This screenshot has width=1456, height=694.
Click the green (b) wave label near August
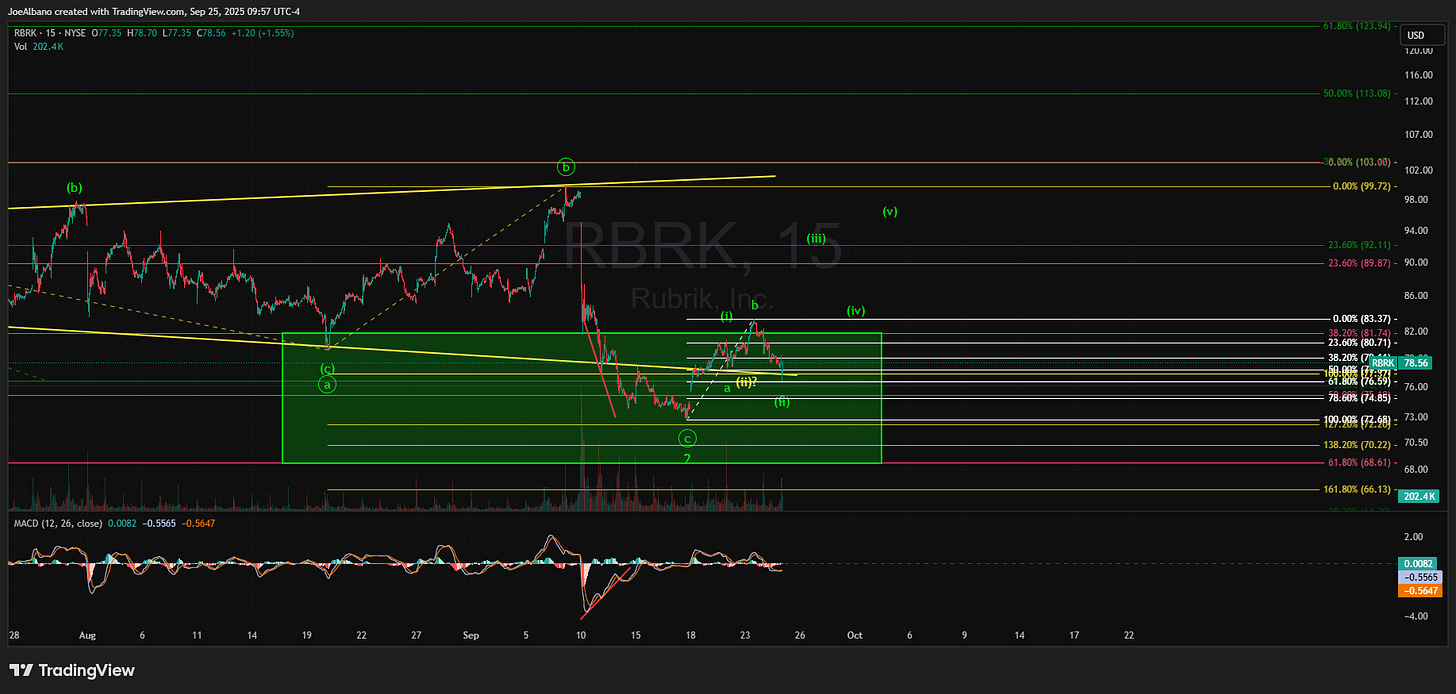[74, 188]
